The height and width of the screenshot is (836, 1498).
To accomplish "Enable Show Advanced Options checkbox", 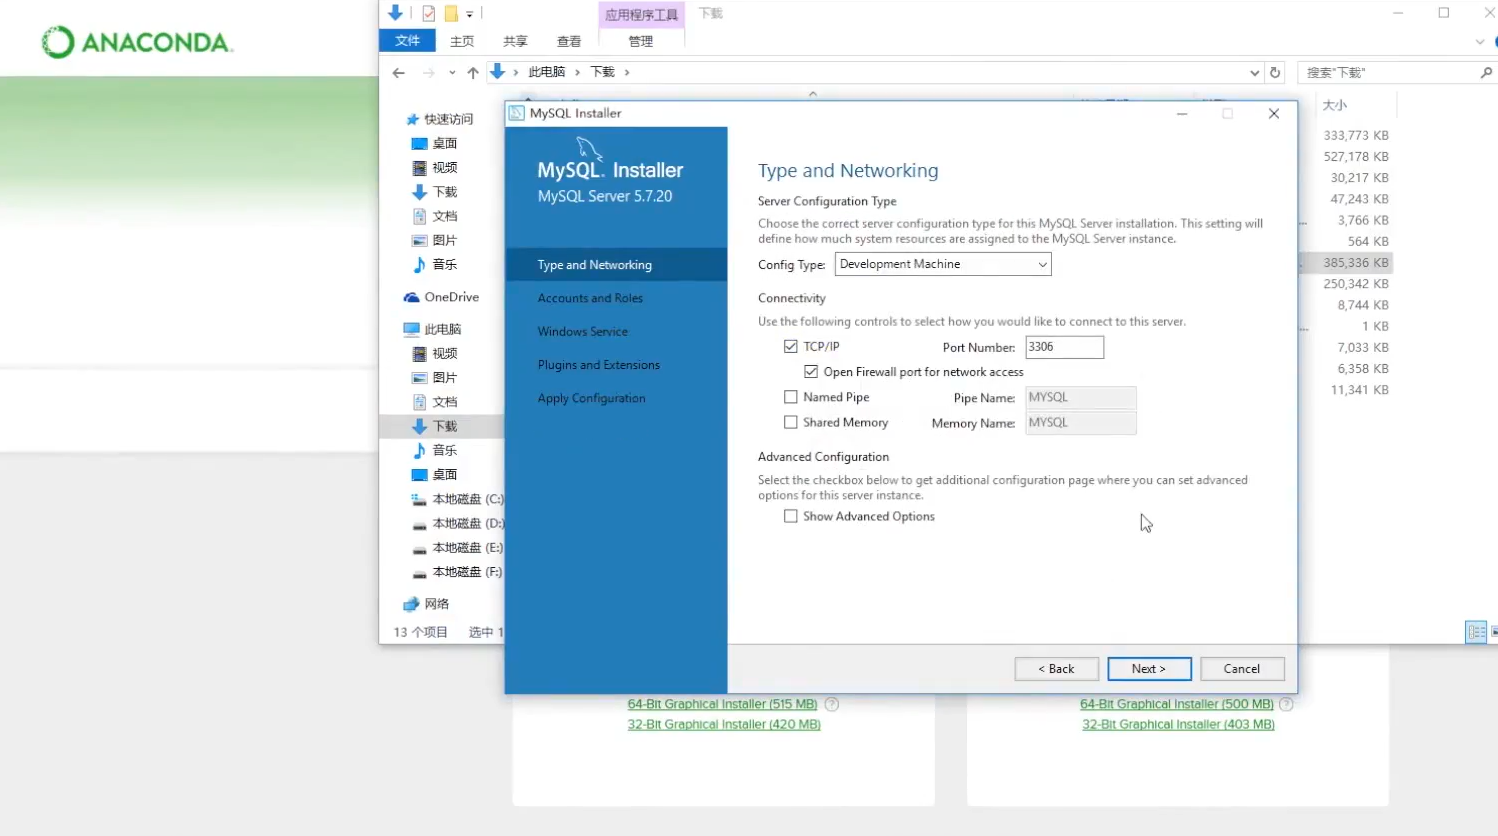I will (791, 517).
